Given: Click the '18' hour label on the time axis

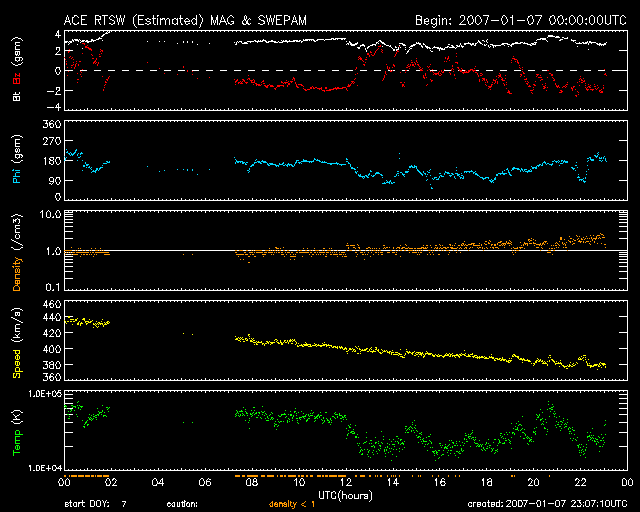Looking at the screenshot, I should (x=487, y=482).
